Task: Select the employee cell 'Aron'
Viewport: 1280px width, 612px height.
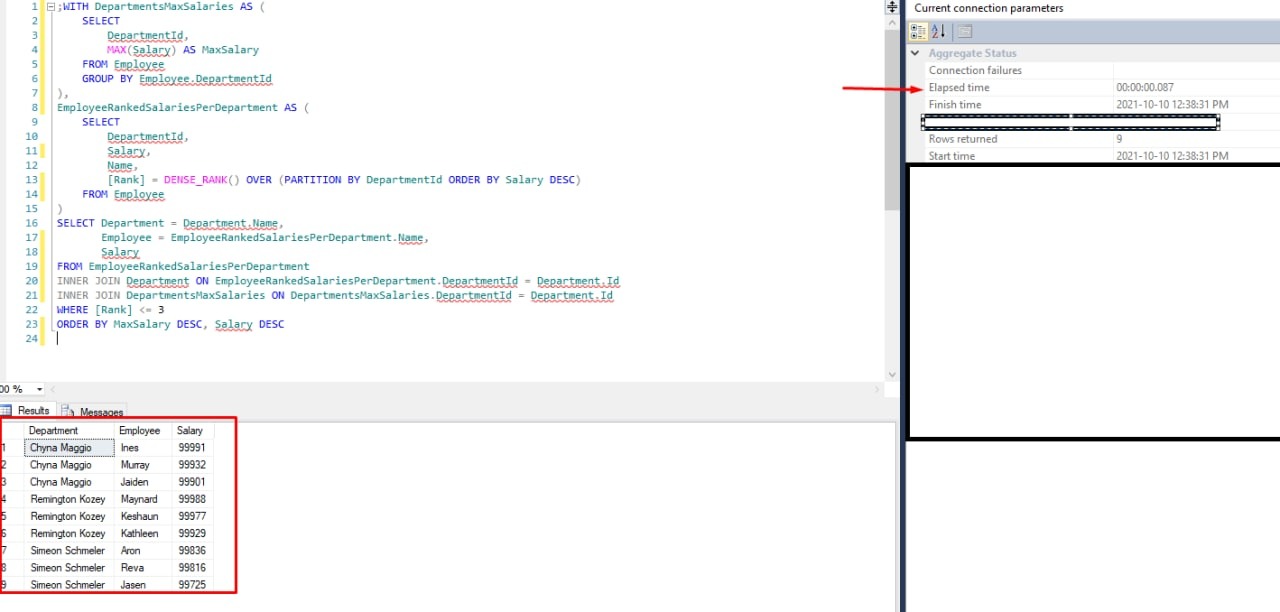Action: 143,550
